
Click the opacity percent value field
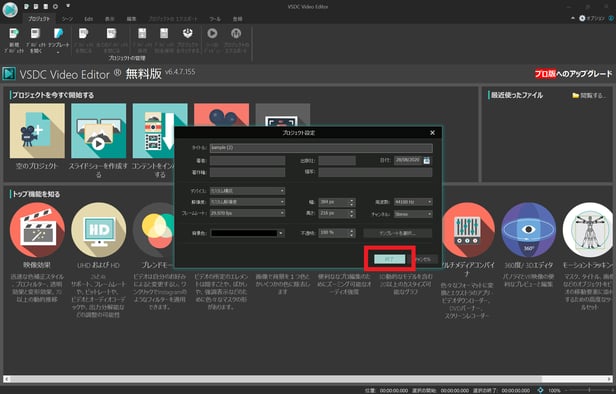[x=334, y=233]
